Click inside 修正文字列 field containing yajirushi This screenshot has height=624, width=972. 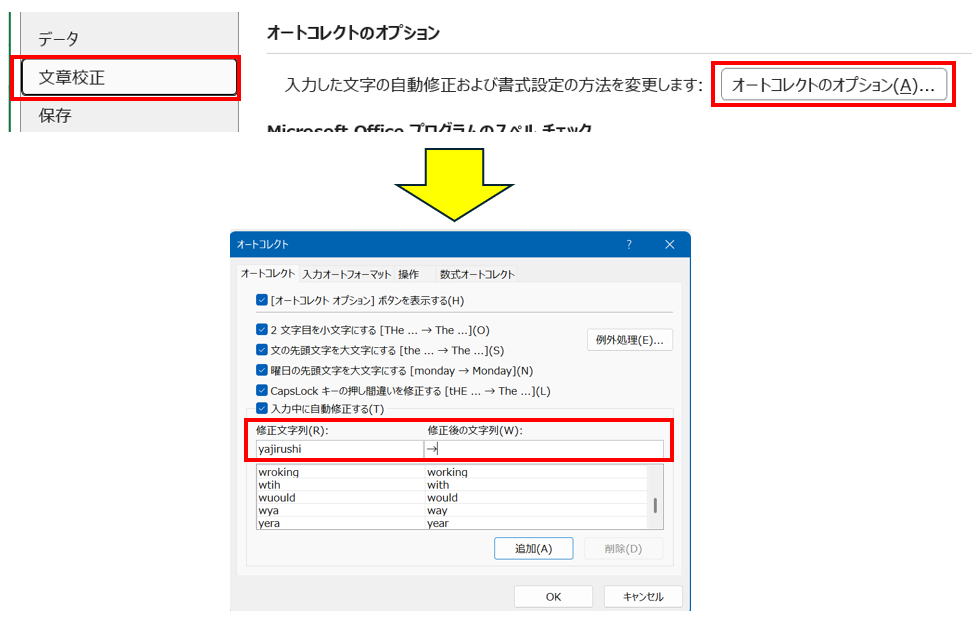[338, 449]
